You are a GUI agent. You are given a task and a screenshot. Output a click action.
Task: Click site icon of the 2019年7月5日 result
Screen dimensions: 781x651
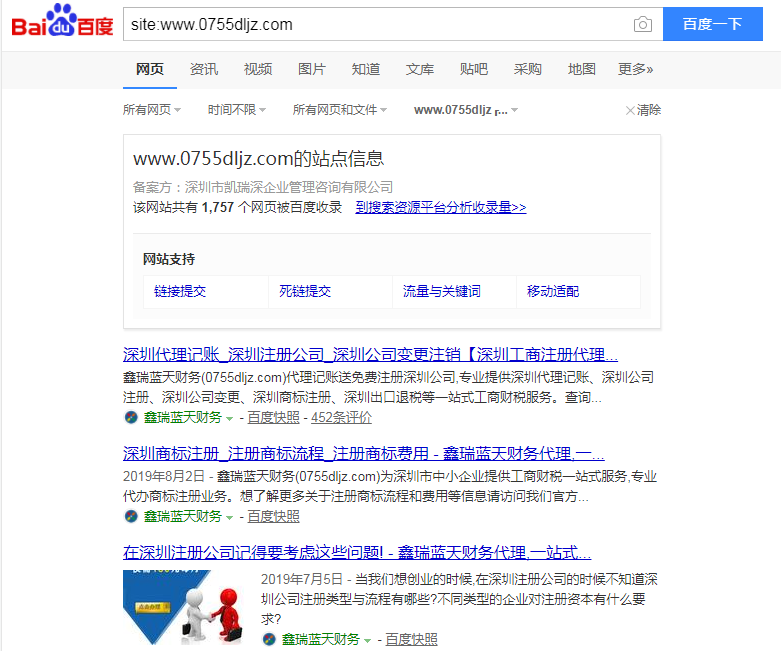tap(269, 639)
